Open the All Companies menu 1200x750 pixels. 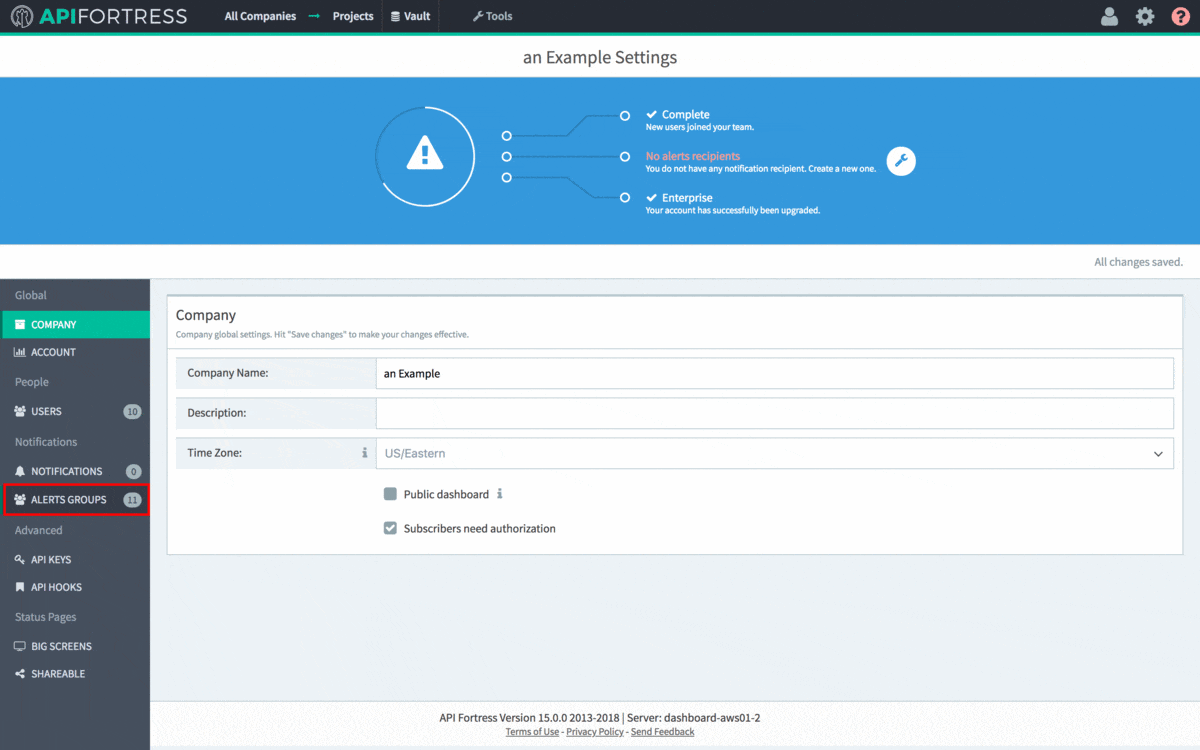pyautogui.click(x=260, y=16)
